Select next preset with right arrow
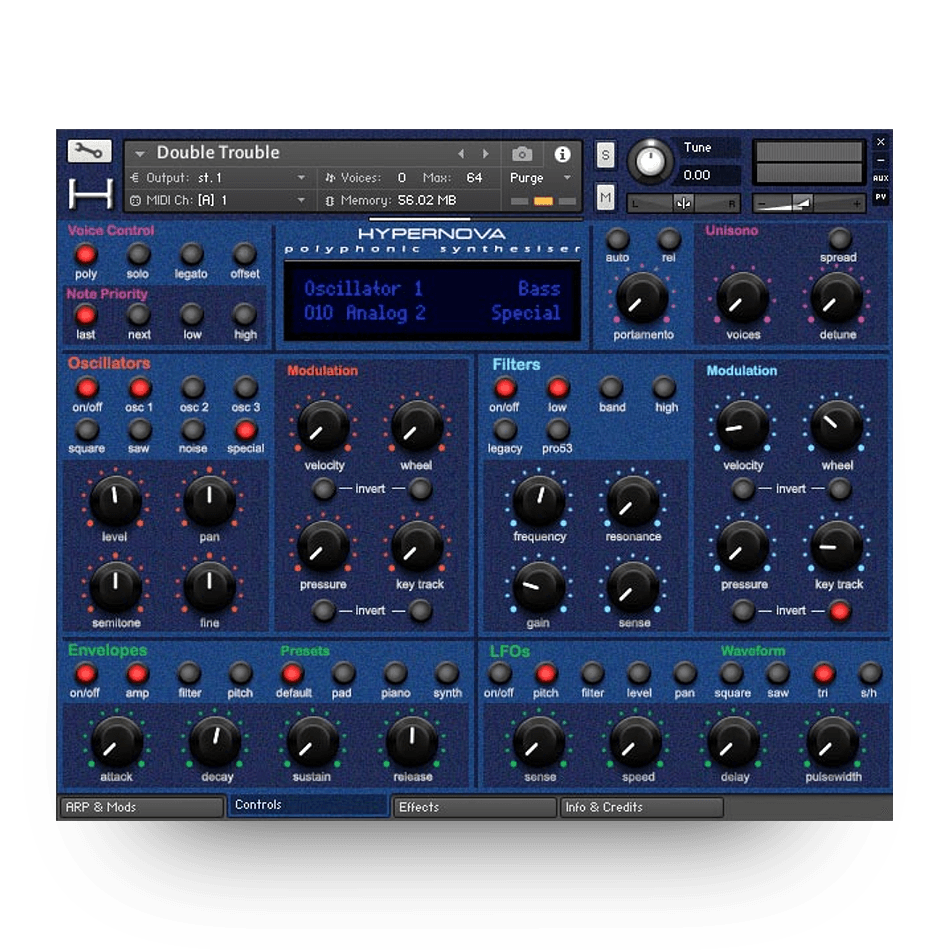950x950 pixels. pos(486,154)
